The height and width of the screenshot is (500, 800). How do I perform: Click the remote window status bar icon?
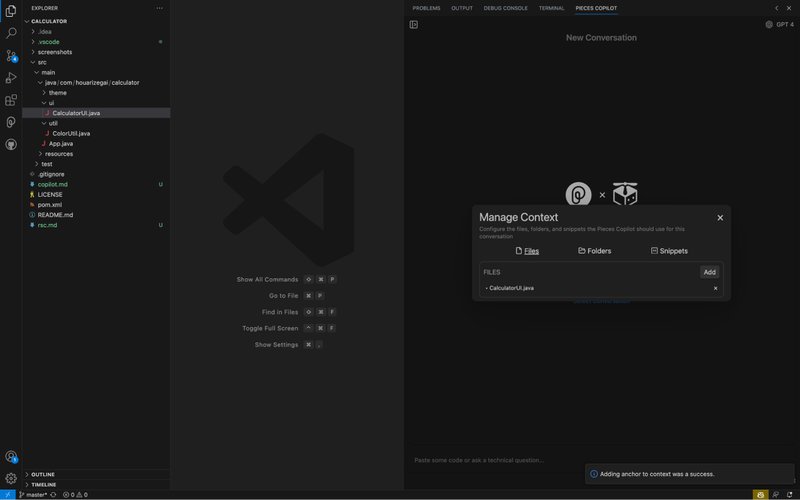(8, 495)
